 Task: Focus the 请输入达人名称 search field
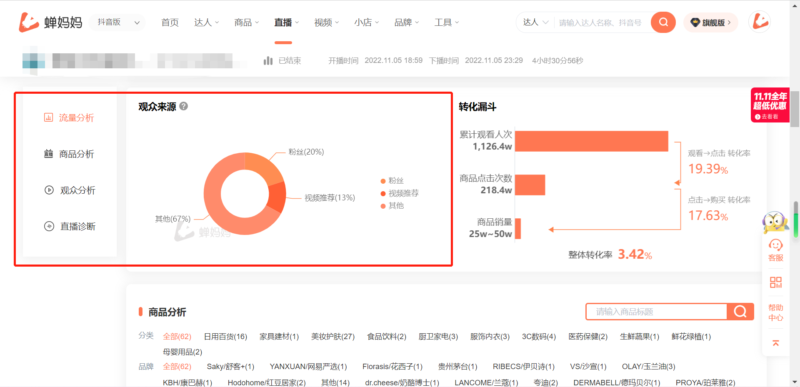point(602,22)
